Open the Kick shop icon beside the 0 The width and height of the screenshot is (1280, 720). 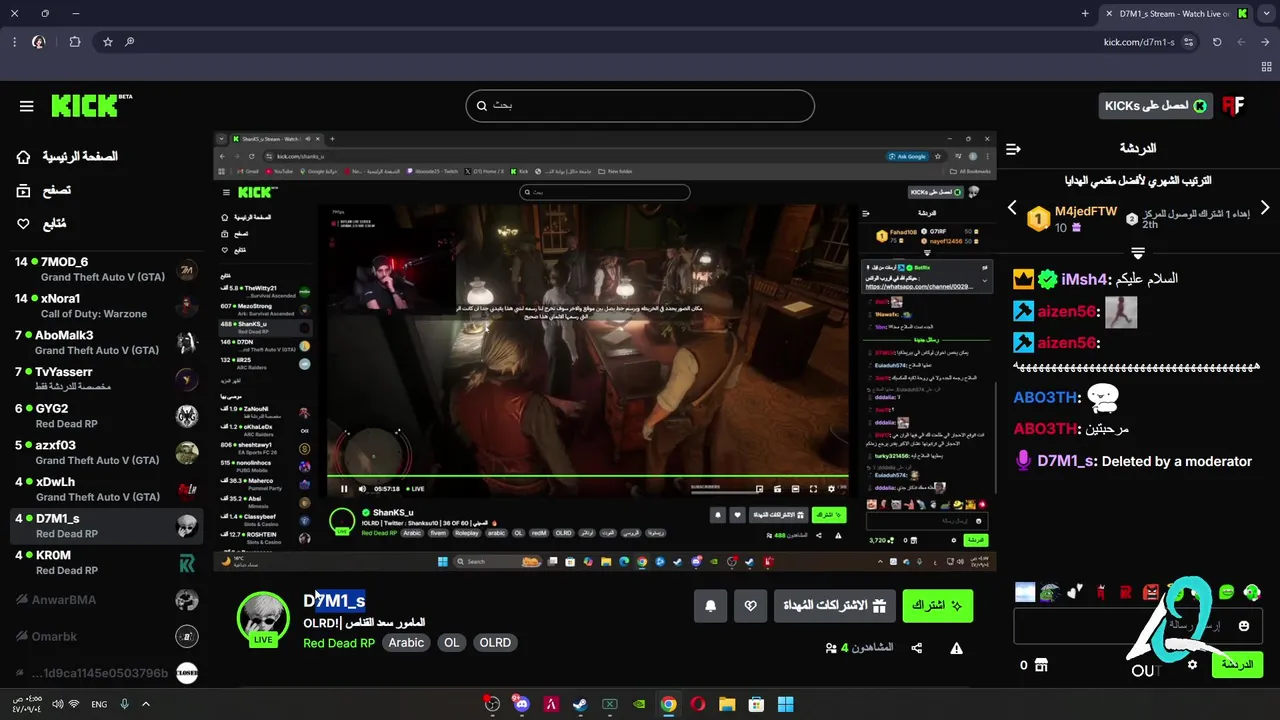pos(1041,665)
